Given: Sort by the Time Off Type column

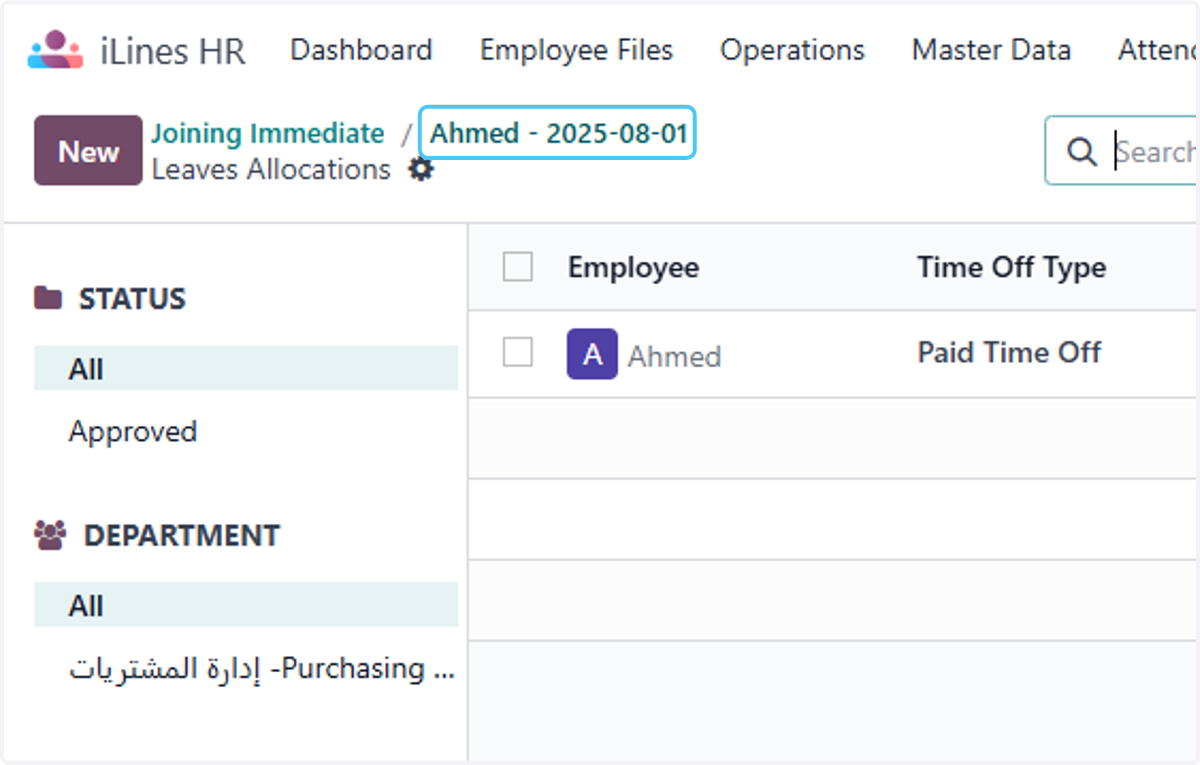Looking at the screenshot, I should pyautogui.click(x=1011, y=267).
